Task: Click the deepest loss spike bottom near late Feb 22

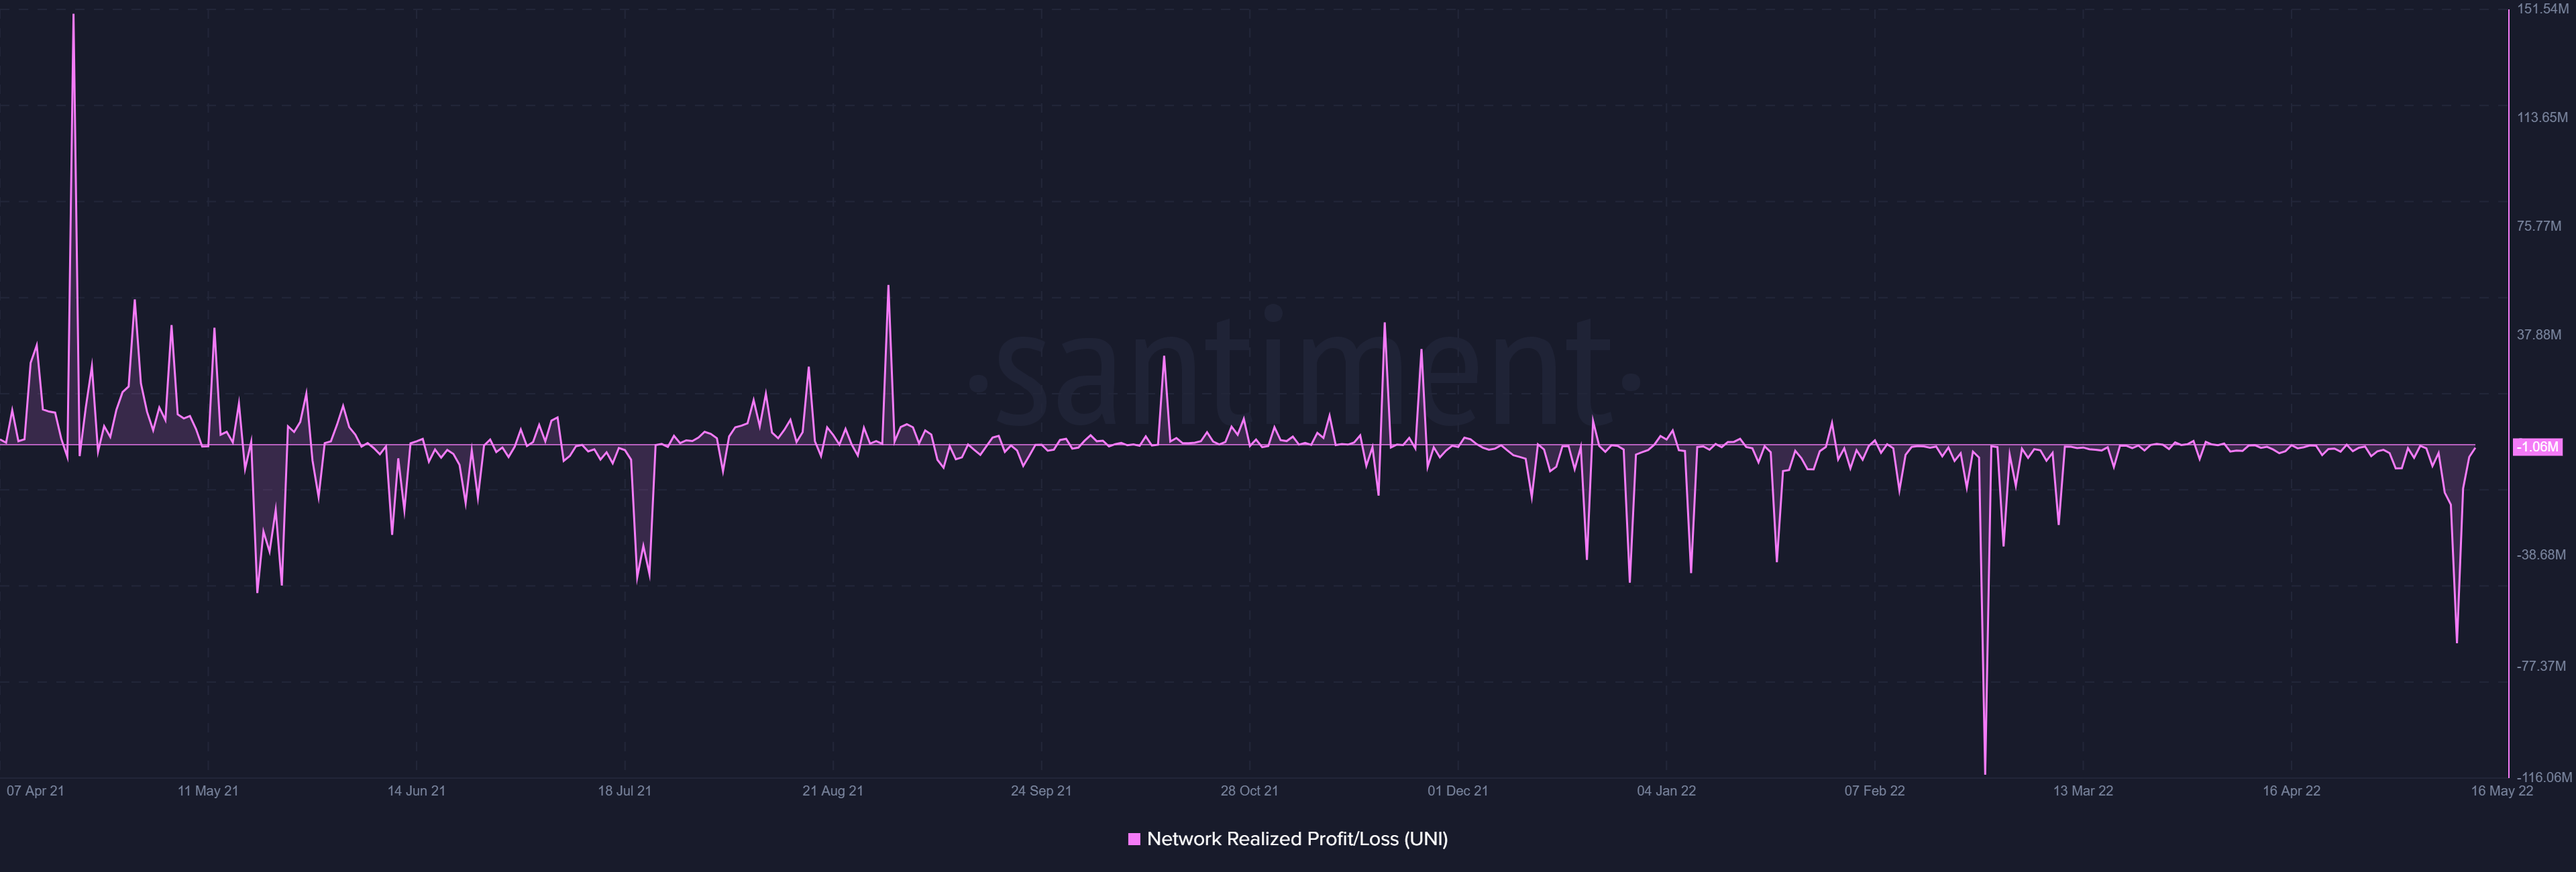Action: coord(1985,772)
